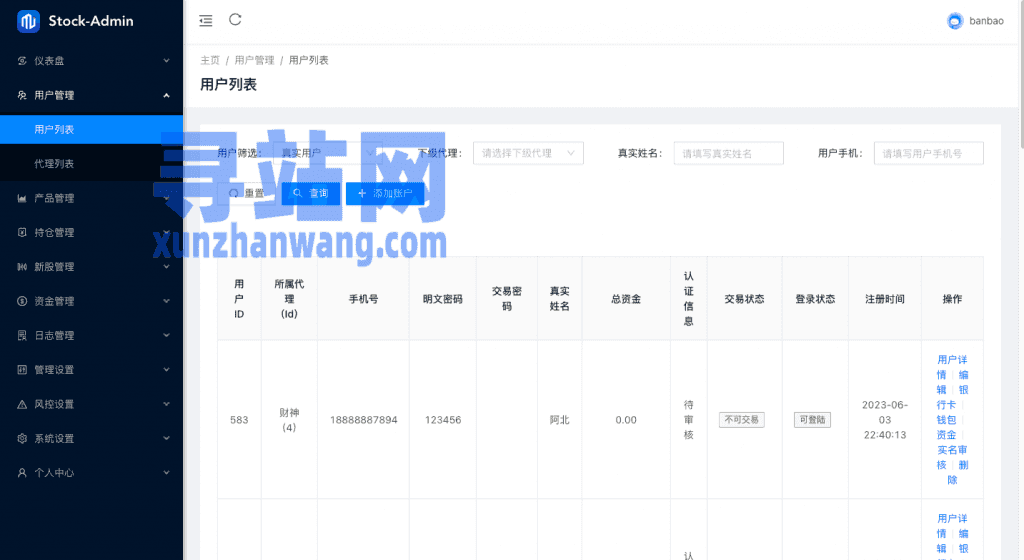Expand the 日志管理 menu chevron

[167, 335]
